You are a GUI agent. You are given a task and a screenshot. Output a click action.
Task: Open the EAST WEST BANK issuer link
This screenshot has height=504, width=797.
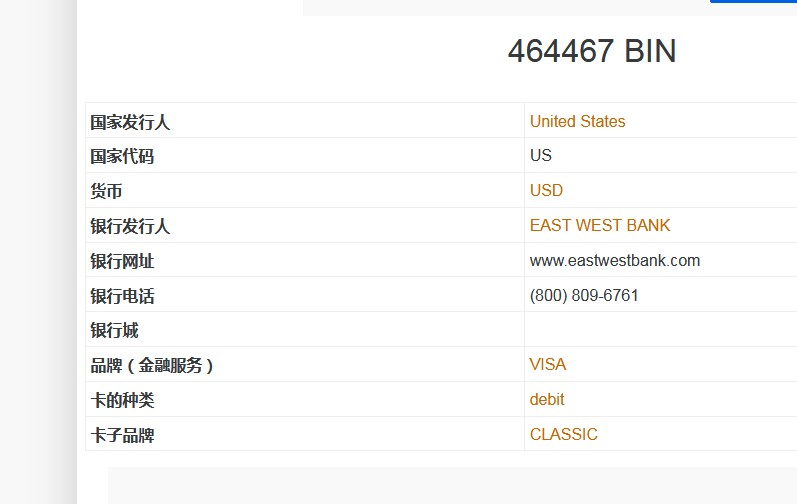point(600,225)
